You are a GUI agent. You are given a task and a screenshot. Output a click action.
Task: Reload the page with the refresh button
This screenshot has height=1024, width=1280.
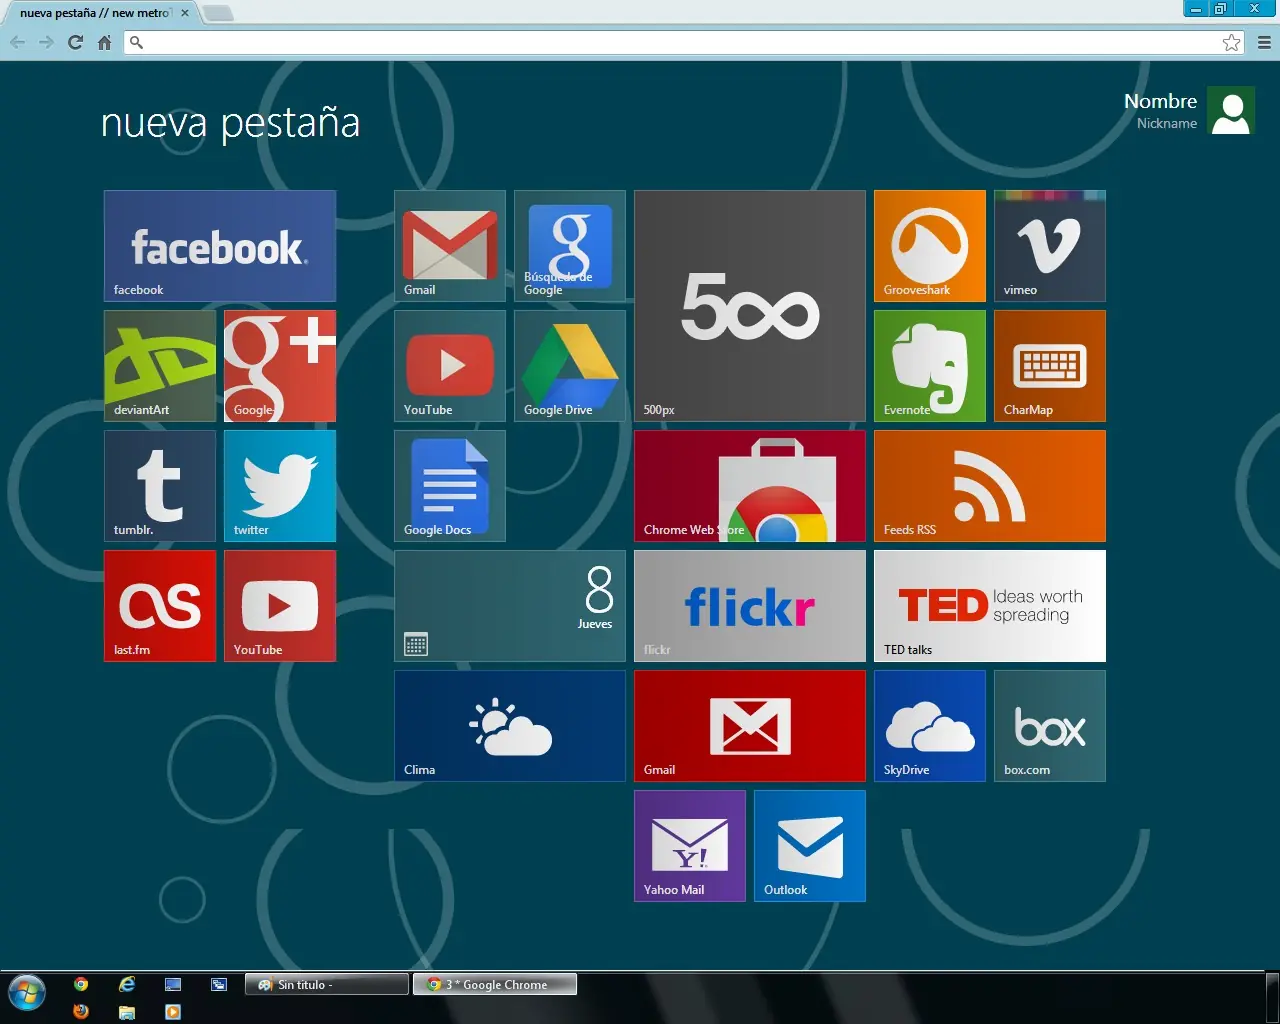click(75, 42)
